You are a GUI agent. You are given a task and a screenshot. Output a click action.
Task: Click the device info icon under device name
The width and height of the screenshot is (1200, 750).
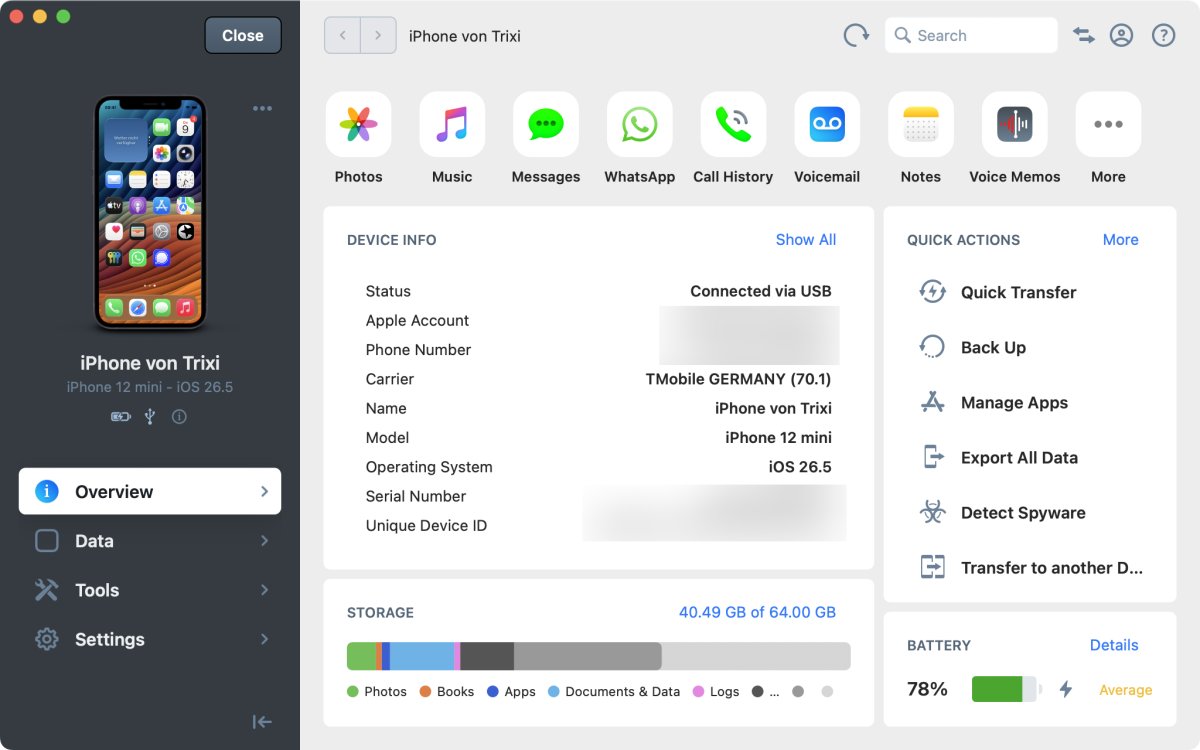pos(179,417)
